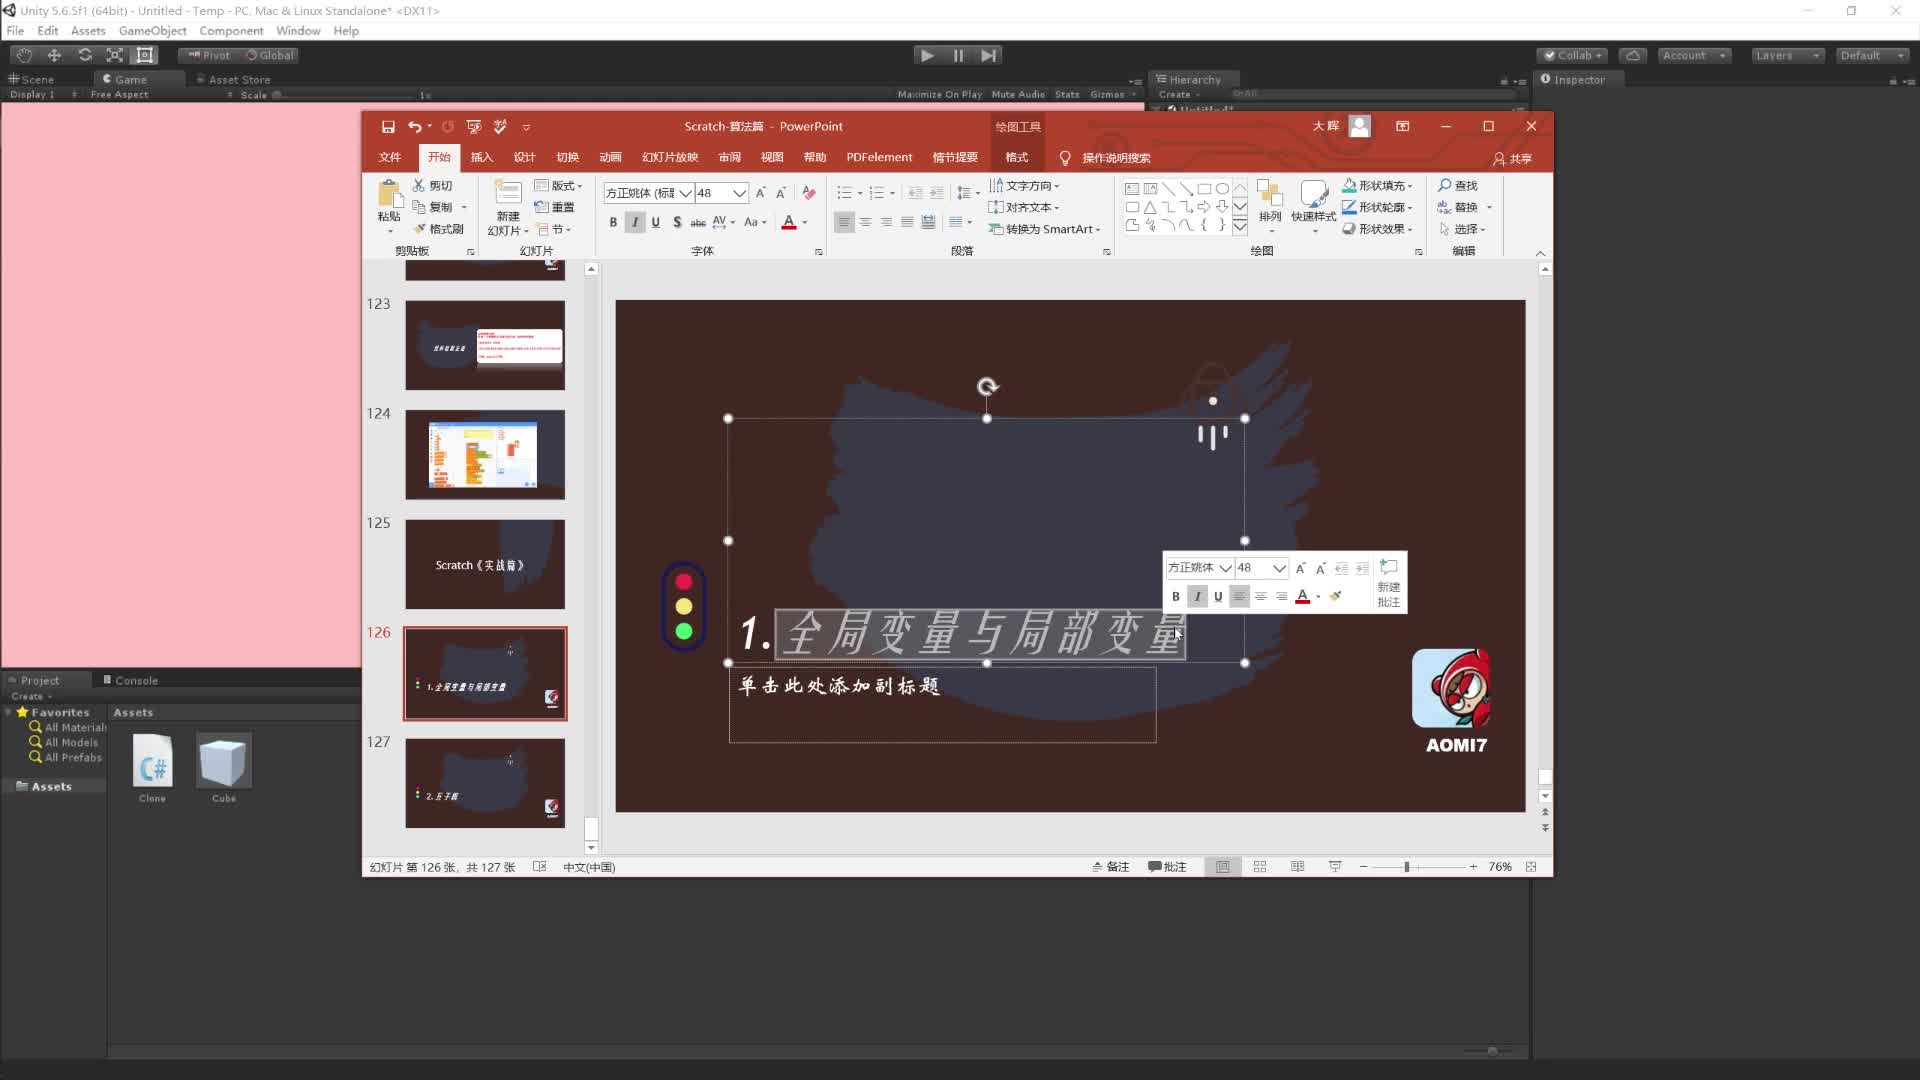The width and height of the screenshot is (1920, 1080).
Task: Click Unity's Step button
Action: tap(988, 55)
